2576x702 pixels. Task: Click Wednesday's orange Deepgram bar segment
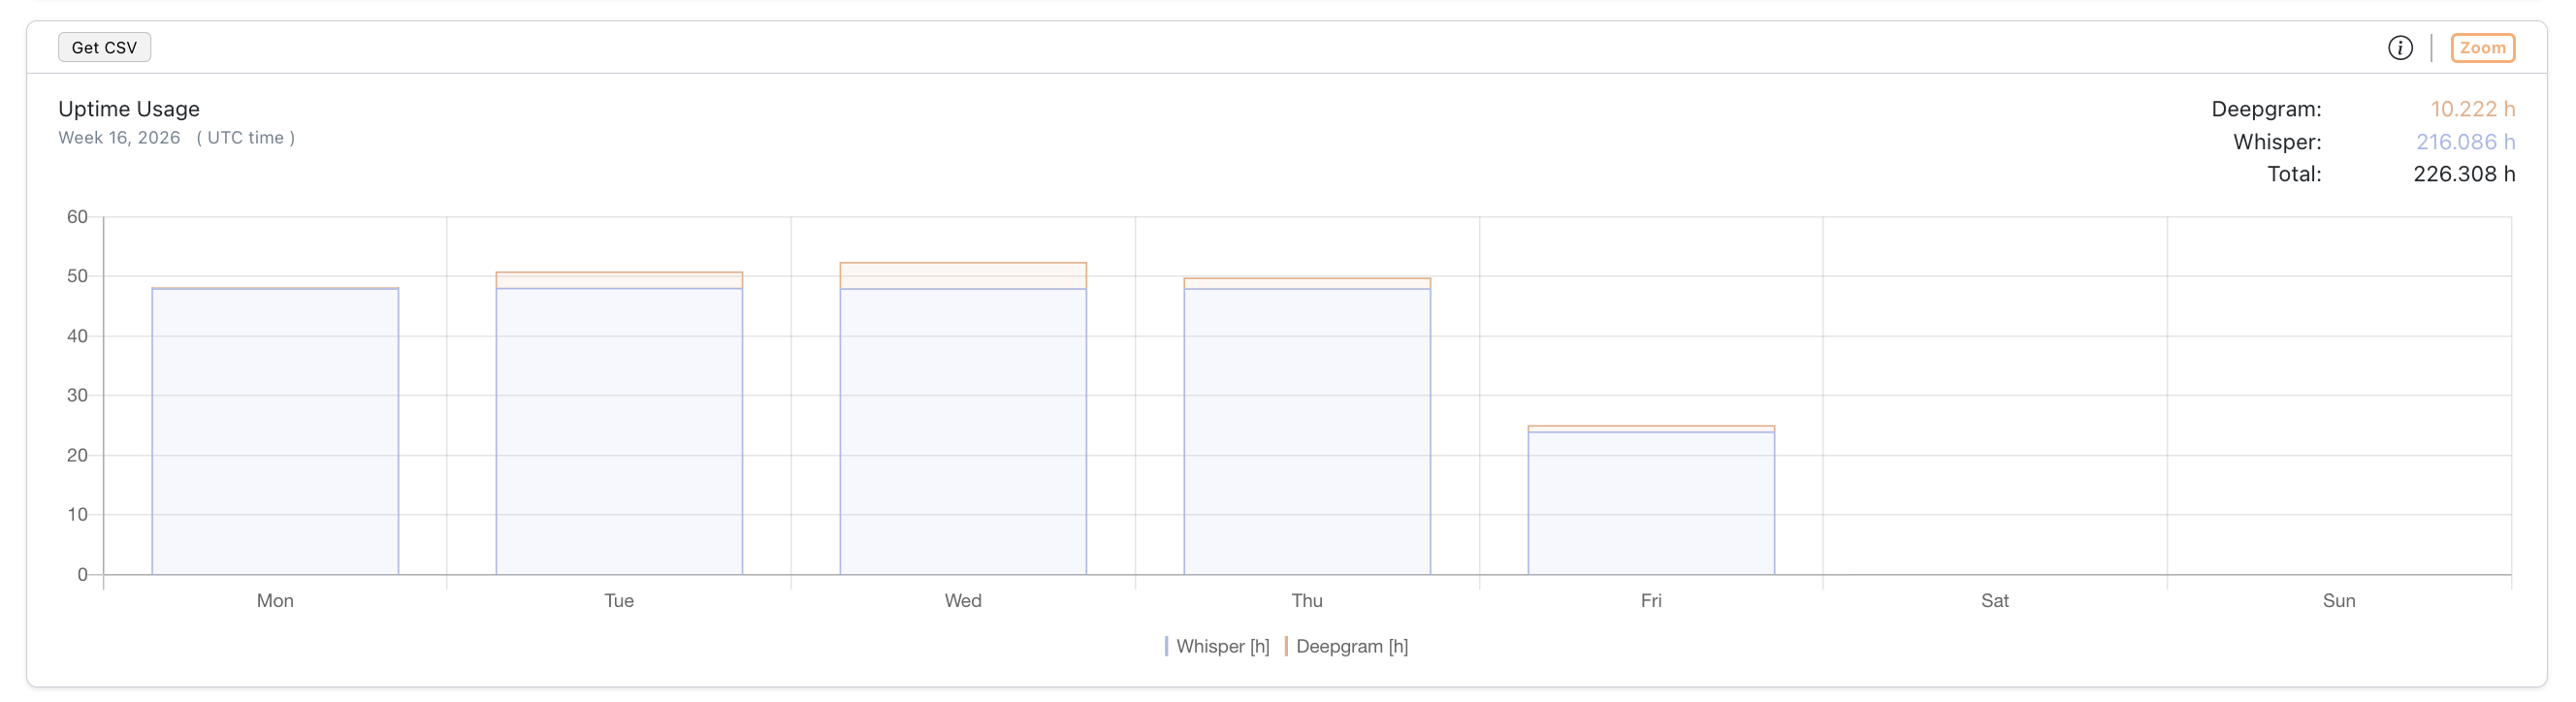(x=963, y=276)
